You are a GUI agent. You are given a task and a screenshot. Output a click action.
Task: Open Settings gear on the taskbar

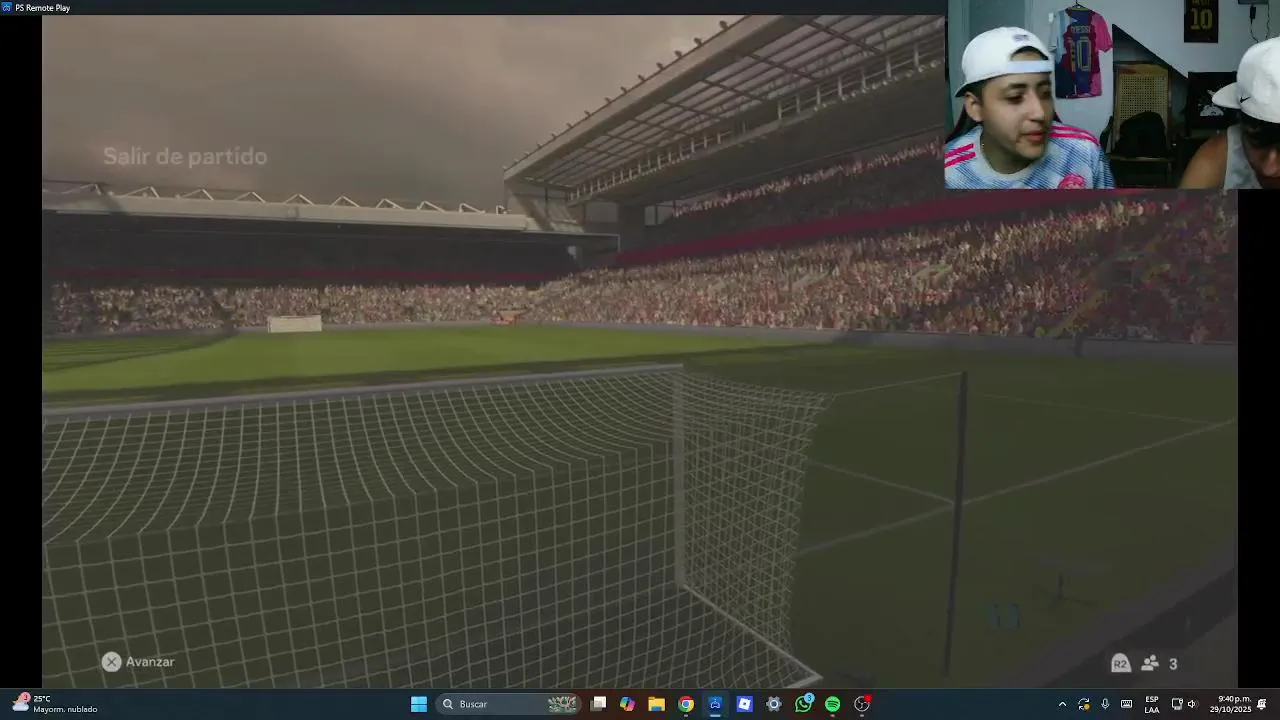pos(774,704)
